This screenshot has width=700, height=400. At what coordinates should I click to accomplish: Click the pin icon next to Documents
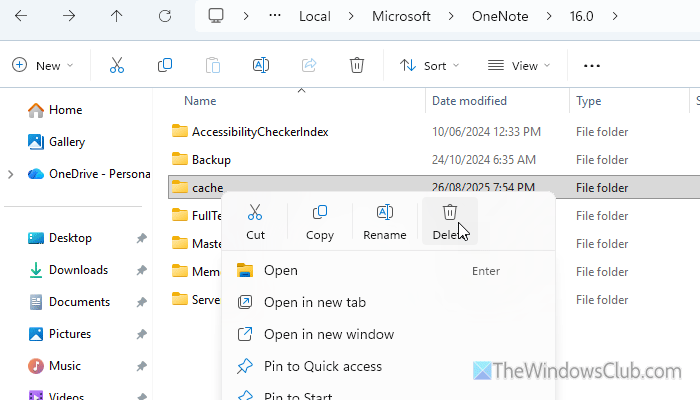point(142,302)
